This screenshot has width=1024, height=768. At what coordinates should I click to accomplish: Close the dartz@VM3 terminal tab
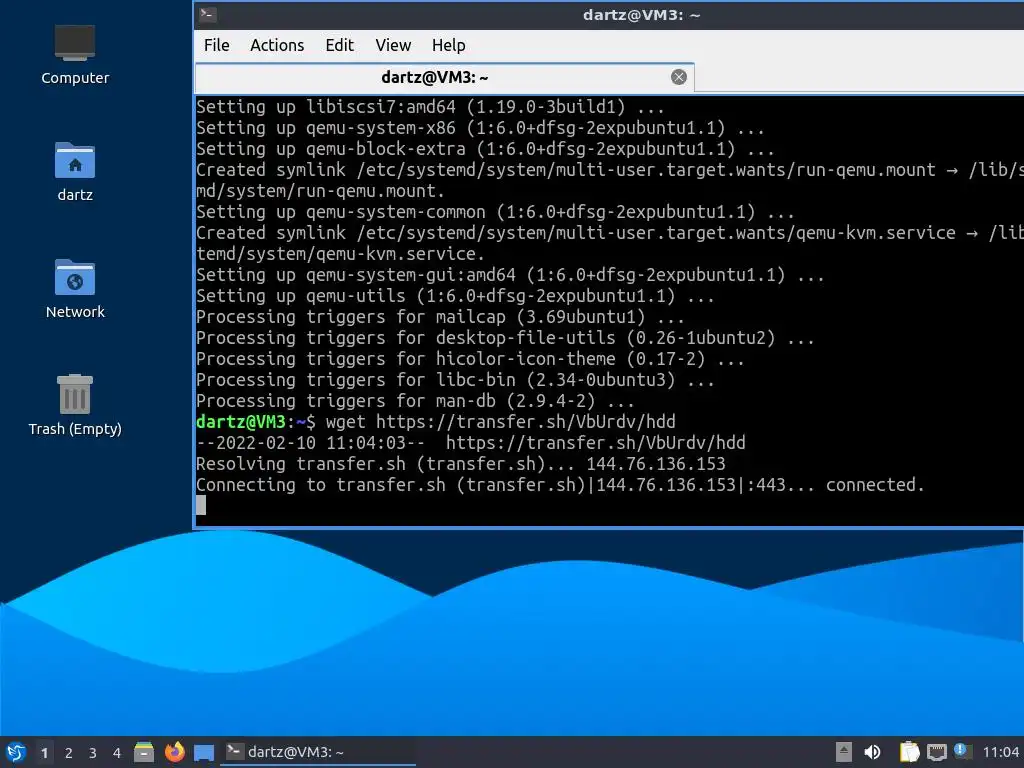pos(679,77)
